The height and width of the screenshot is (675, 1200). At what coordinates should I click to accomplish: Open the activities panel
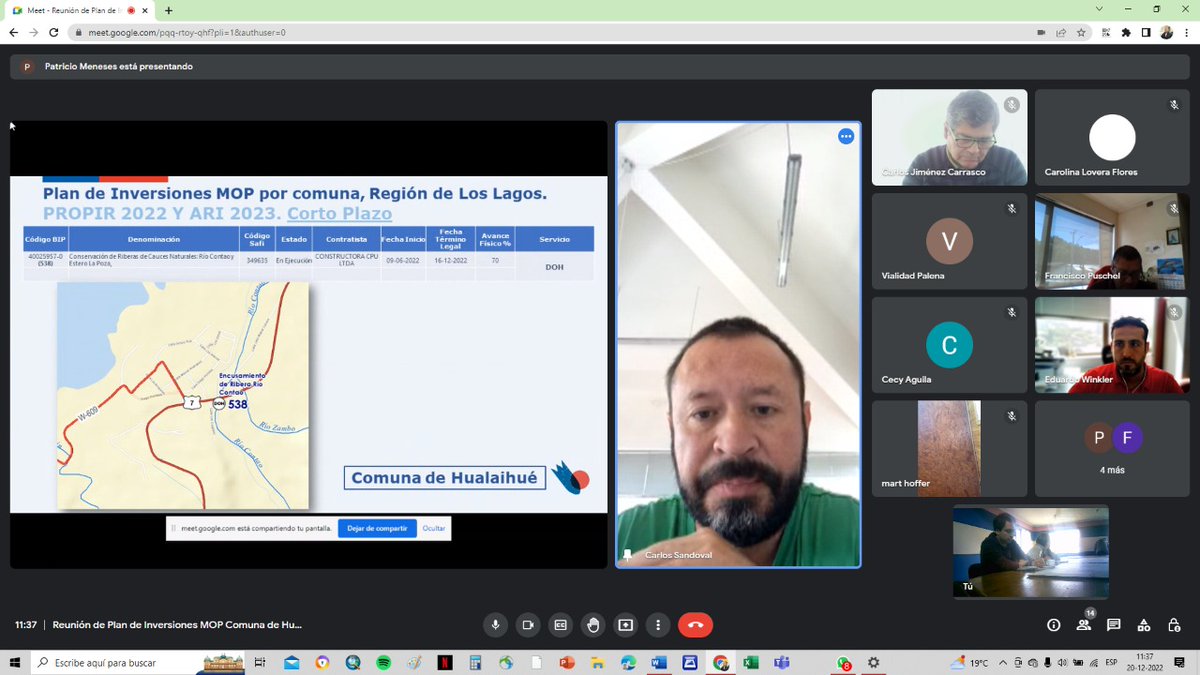[x=1144, y=625]
